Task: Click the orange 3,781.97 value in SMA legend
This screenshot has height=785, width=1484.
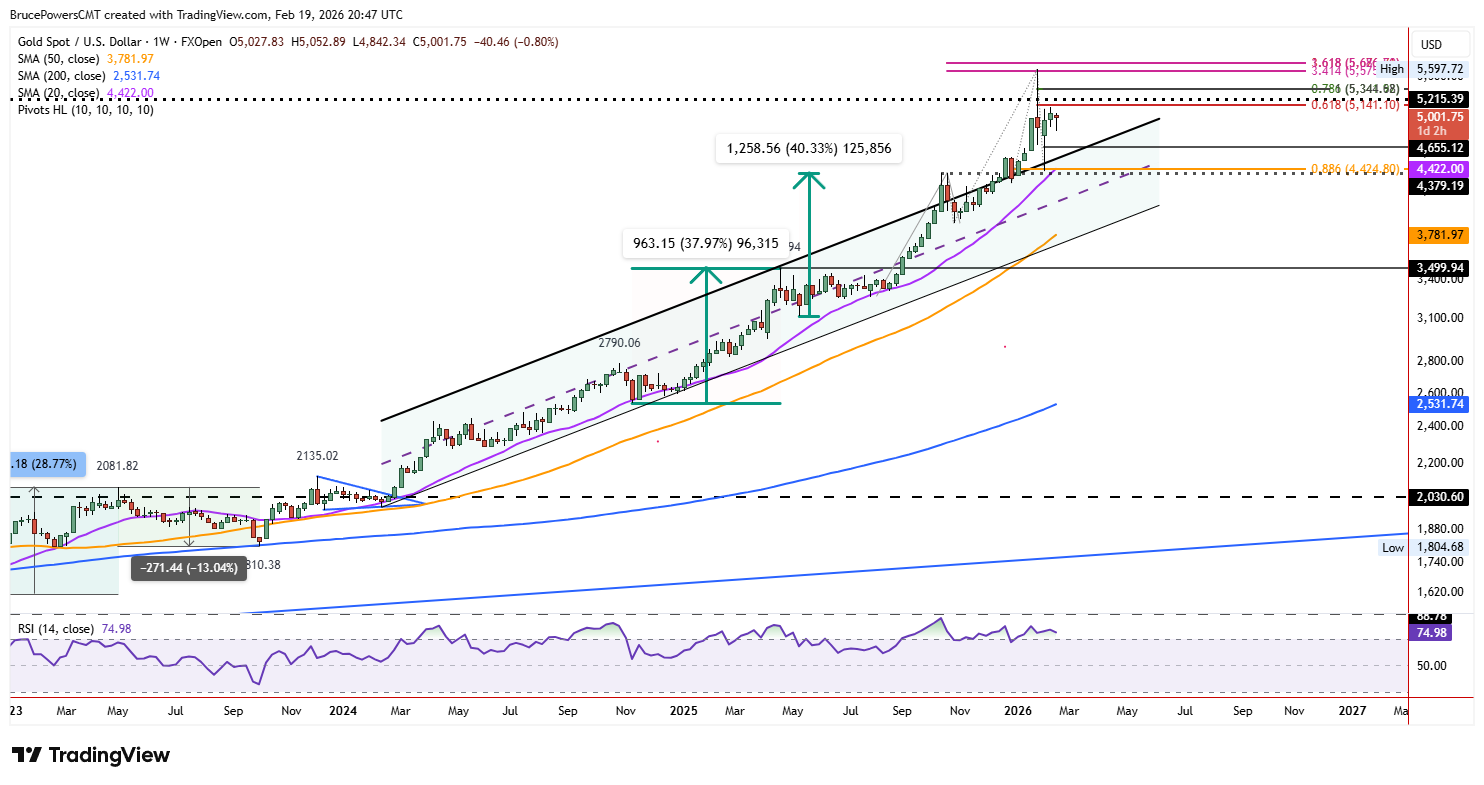Action: 132,59
